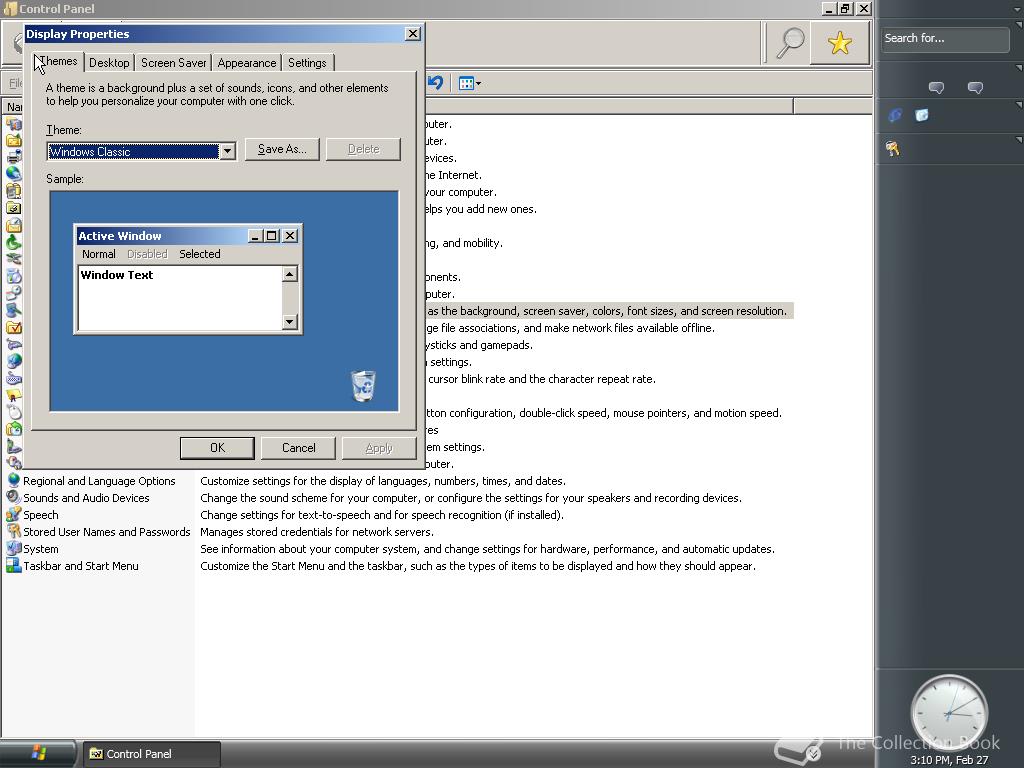Click the sidebar date and time text
The height and width of the screenshot is (768, 1024).
949,760
